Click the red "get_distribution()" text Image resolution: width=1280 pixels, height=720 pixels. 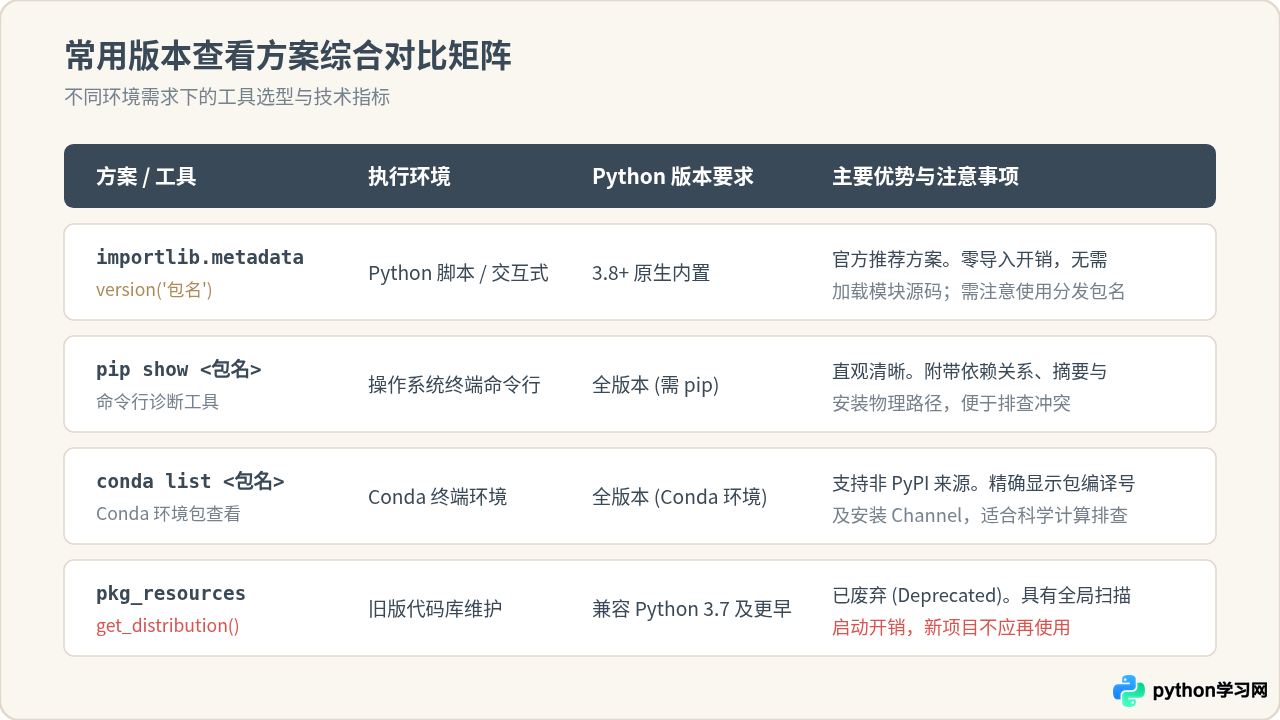(168, 626)
